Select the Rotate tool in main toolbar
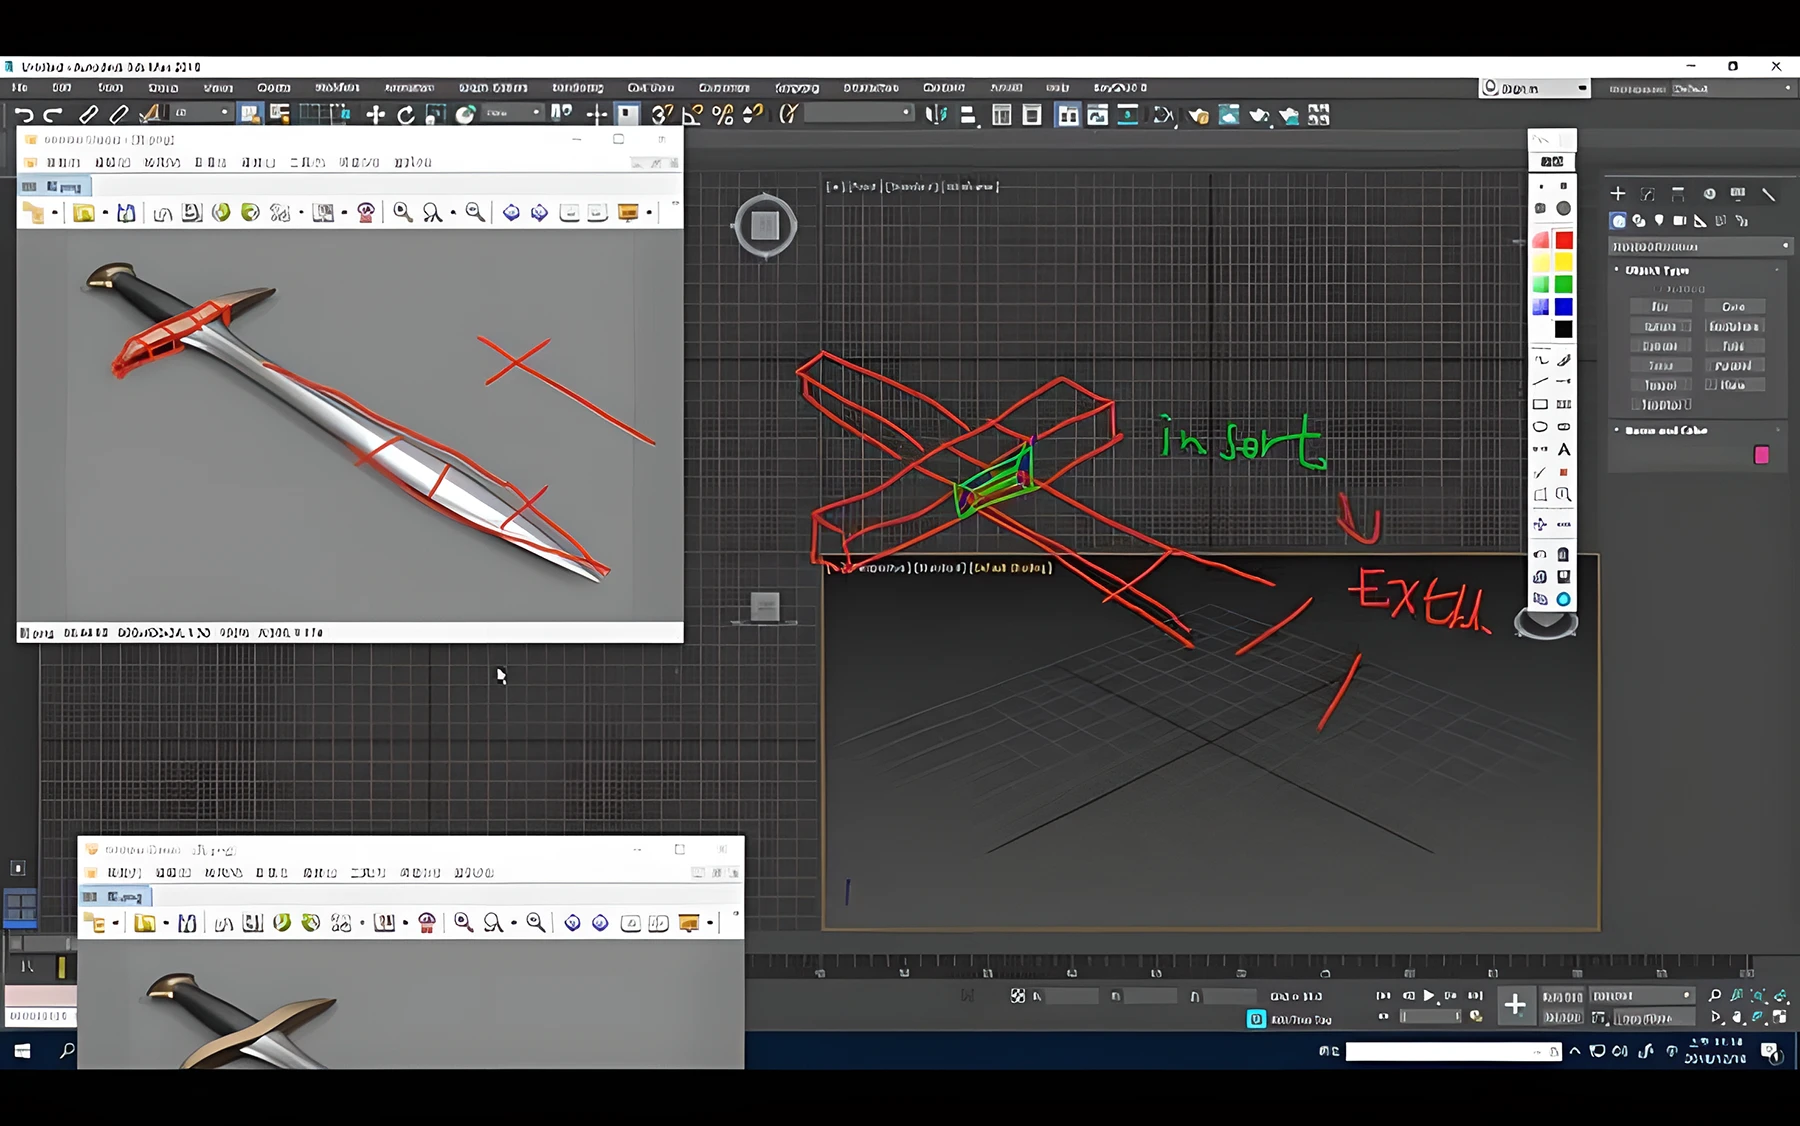 tap(406, 115)
